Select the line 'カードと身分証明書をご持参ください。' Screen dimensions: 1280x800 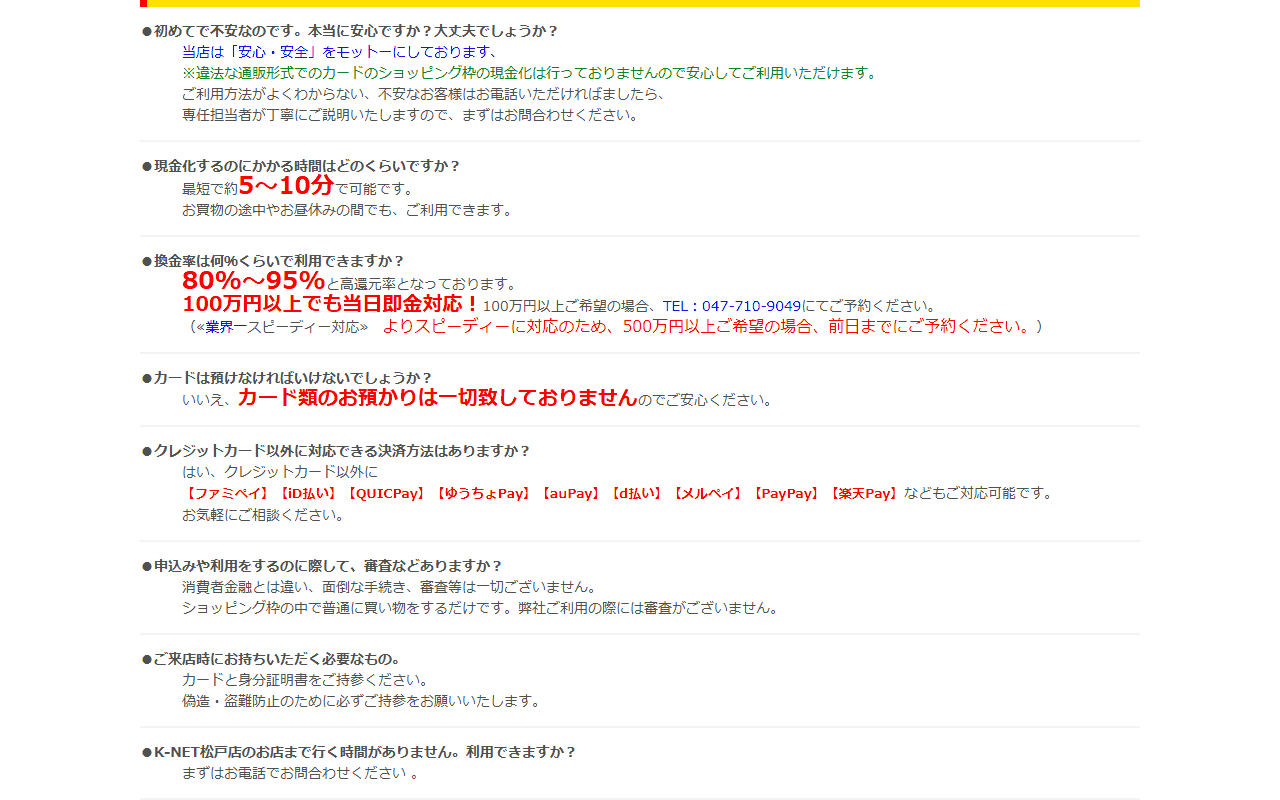click(307, 680)
